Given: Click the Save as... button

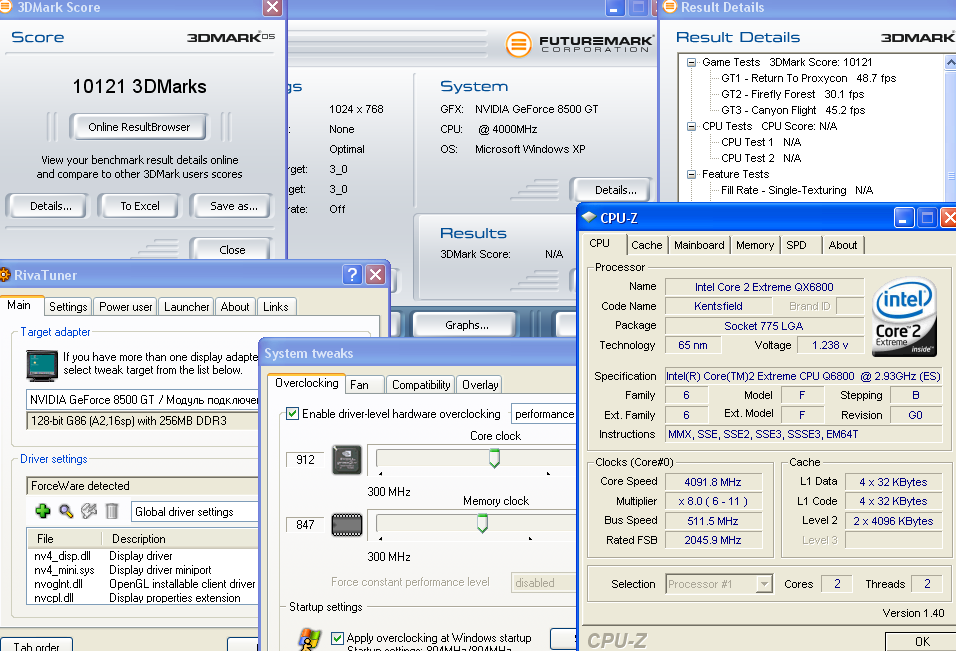Looking at the screenshot, I should [x=234, y=206].
